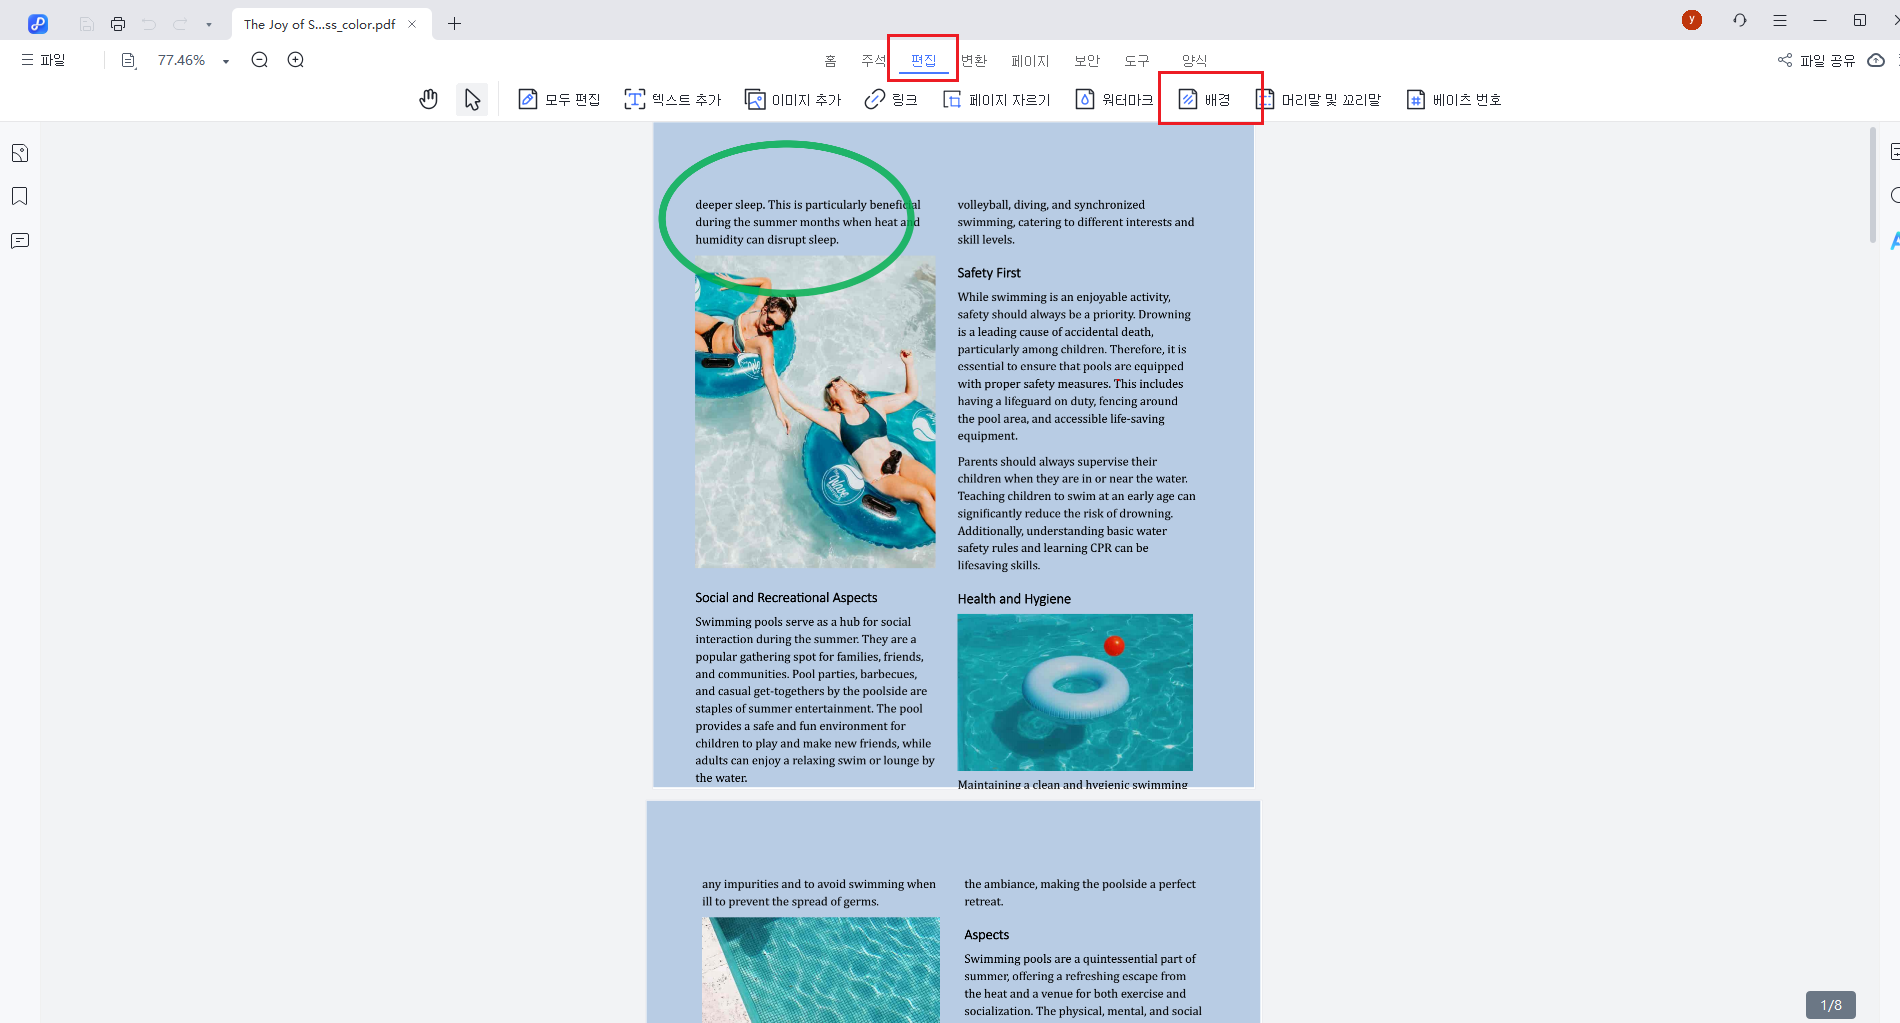
Task: Switch to the 페이지 page tab
Action: [x=1030, y=61]
